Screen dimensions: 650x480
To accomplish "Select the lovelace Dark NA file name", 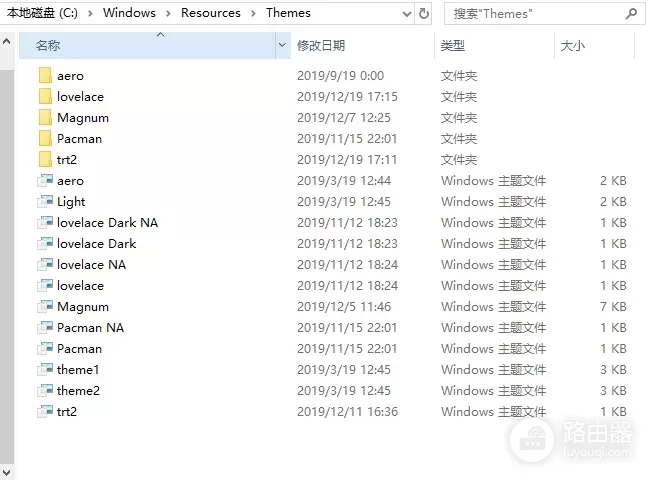I will [107, 223].
